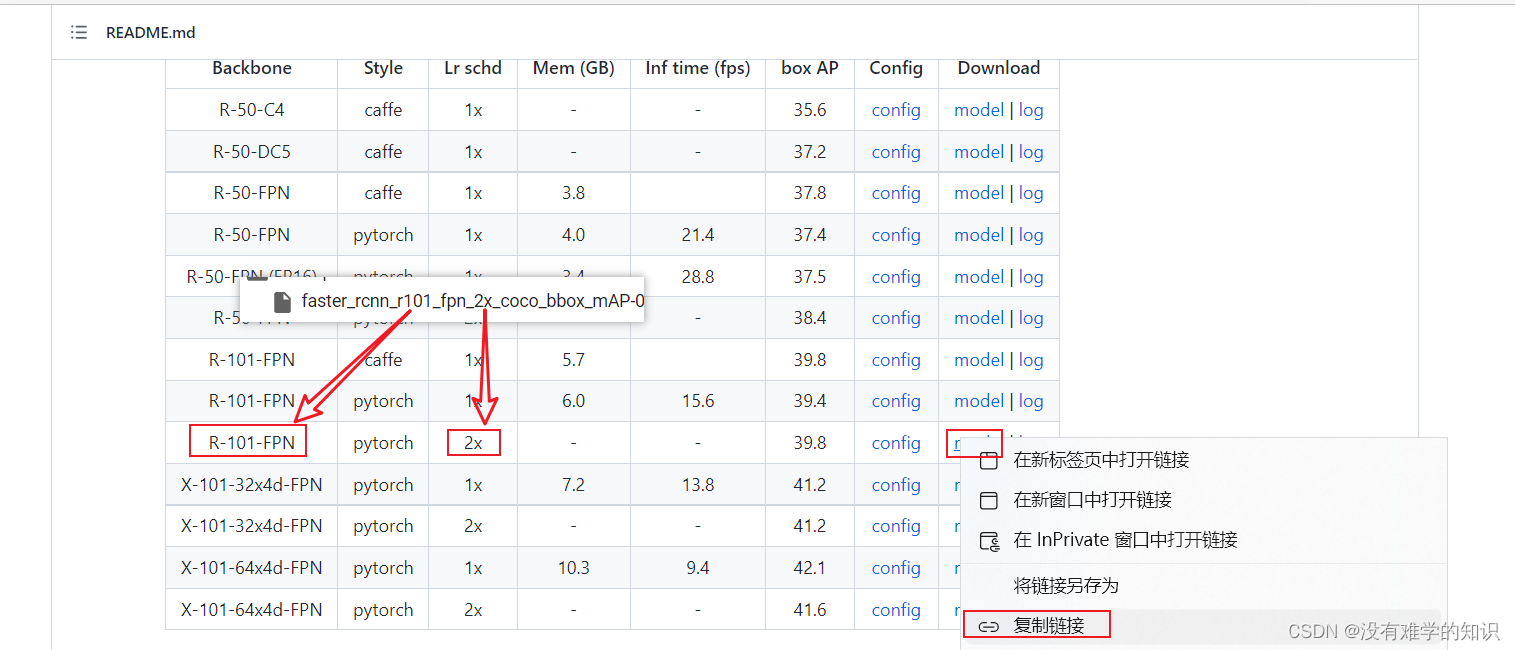Open log link in the R-101-FPN caffe row
This screenshot has width=1515, height=650.
coord(1031,360)
